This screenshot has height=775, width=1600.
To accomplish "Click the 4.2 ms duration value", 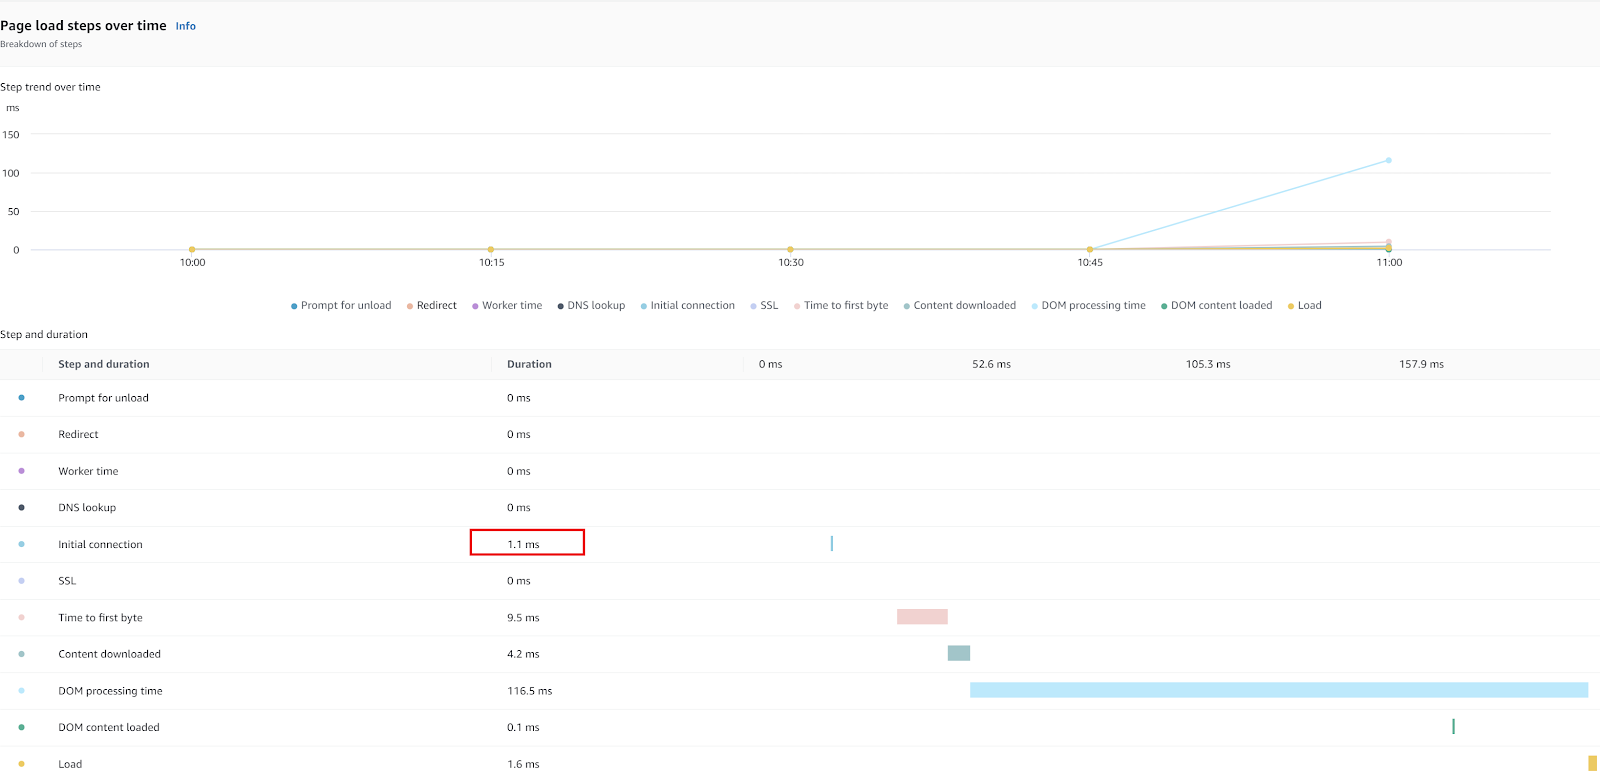I will [x=523, y=654].
